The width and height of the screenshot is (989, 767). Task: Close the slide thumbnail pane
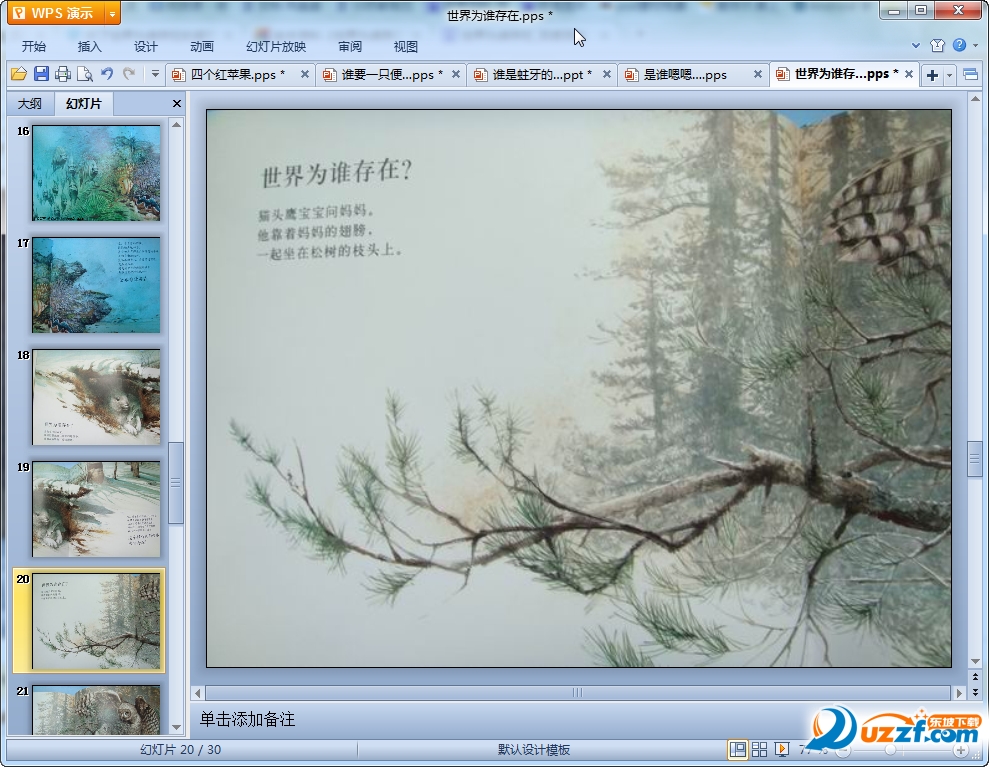[177, 103]
